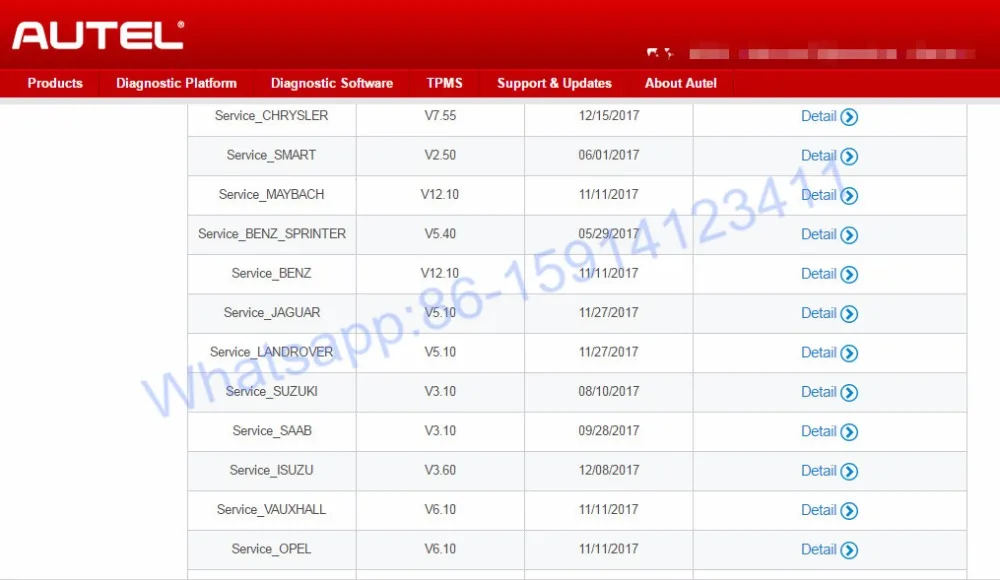Image resolution: width=1000 pixels, height=580 pixels.
Task: Open the Detail link for Service_JAGUAR
Action: point(818,313)
